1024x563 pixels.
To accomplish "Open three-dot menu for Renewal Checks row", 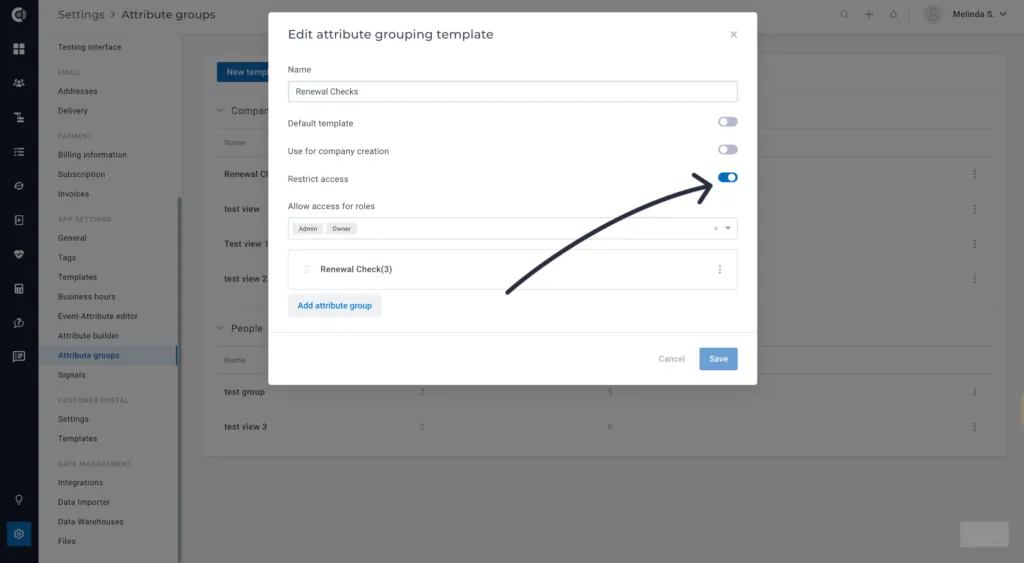I will 974,174.
